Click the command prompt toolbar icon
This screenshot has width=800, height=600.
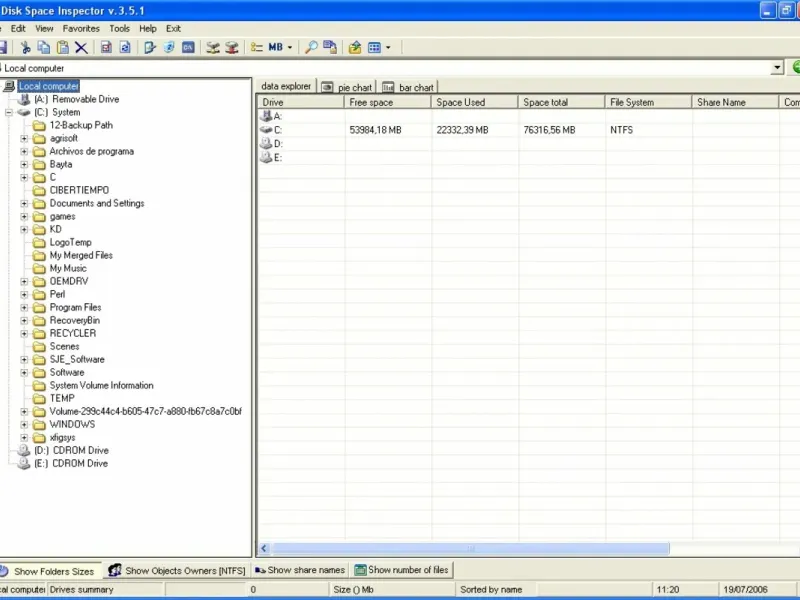188,47
